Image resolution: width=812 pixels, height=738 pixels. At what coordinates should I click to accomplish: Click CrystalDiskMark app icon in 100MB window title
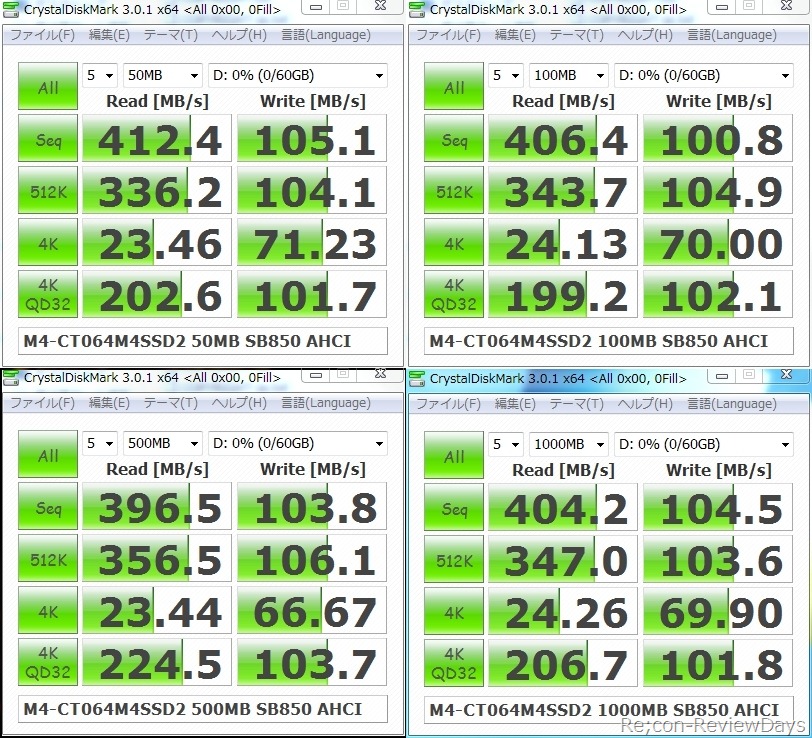pos(417,9)
